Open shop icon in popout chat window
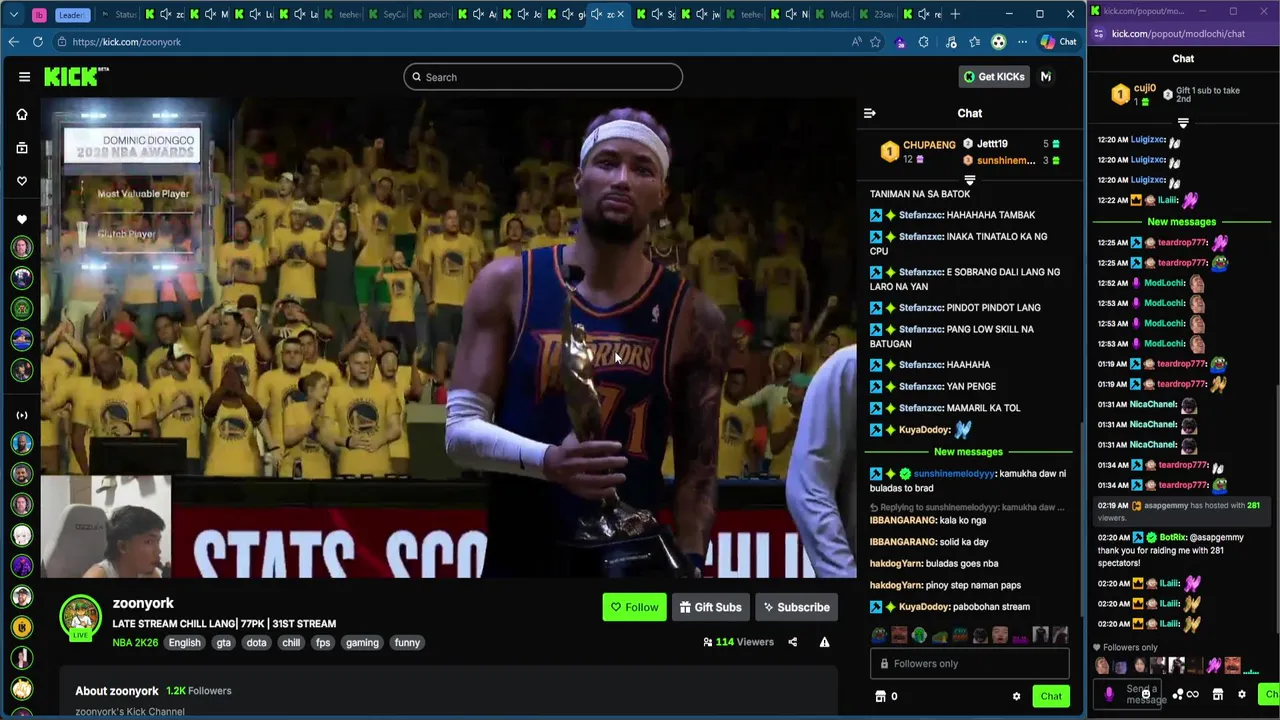The height and width of the screenshot is (720, 1280). tap(1218, 694)
